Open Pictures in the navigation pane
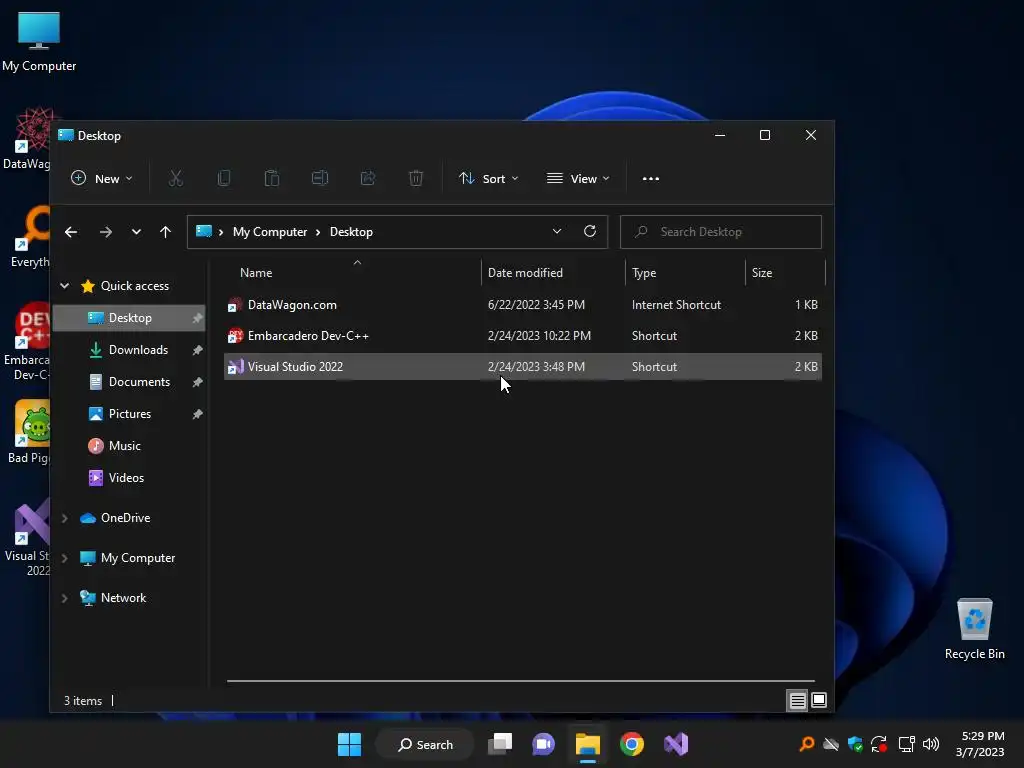Screen dimensions: 1024x768 click(x=129, y=414)
